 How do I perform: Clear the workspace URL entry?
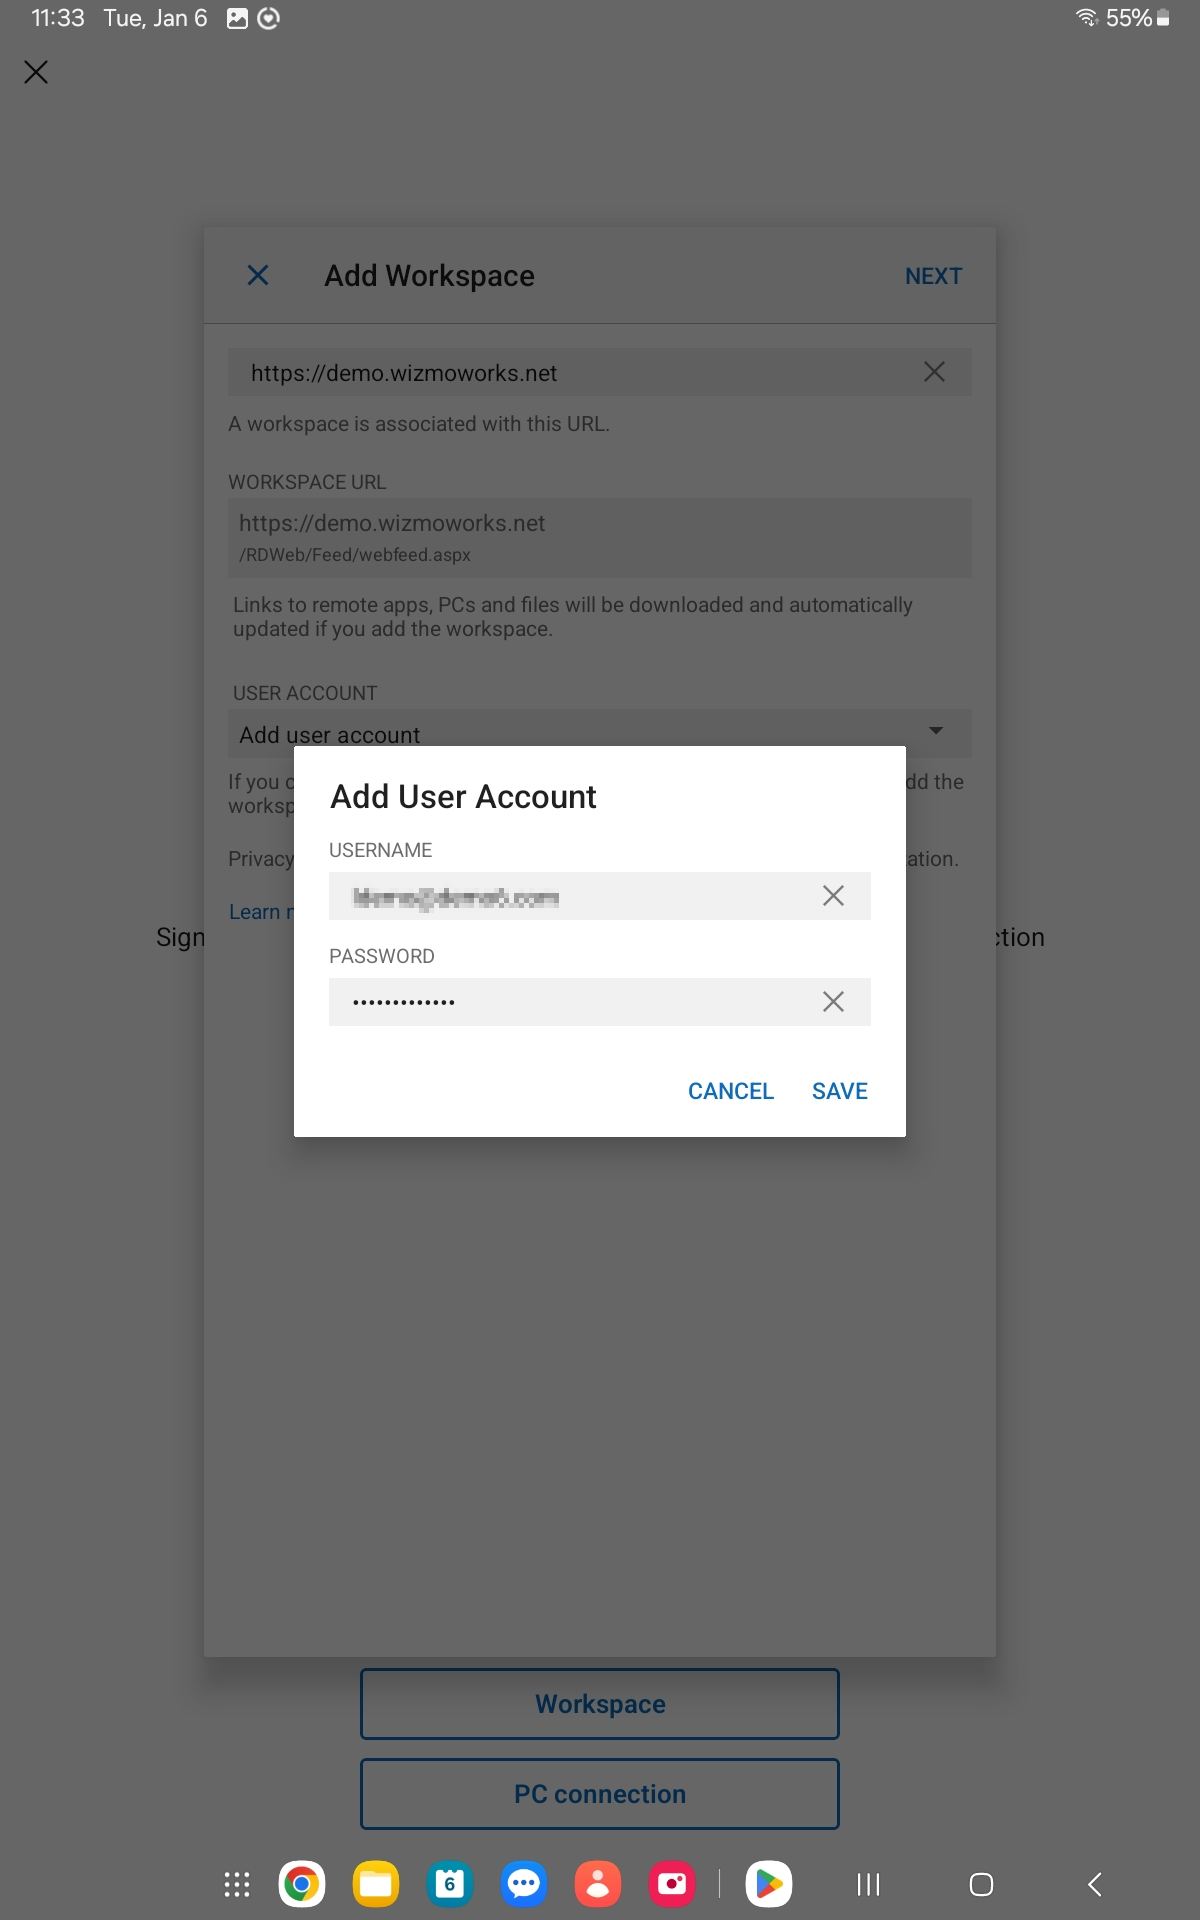(x=934, y=372)
